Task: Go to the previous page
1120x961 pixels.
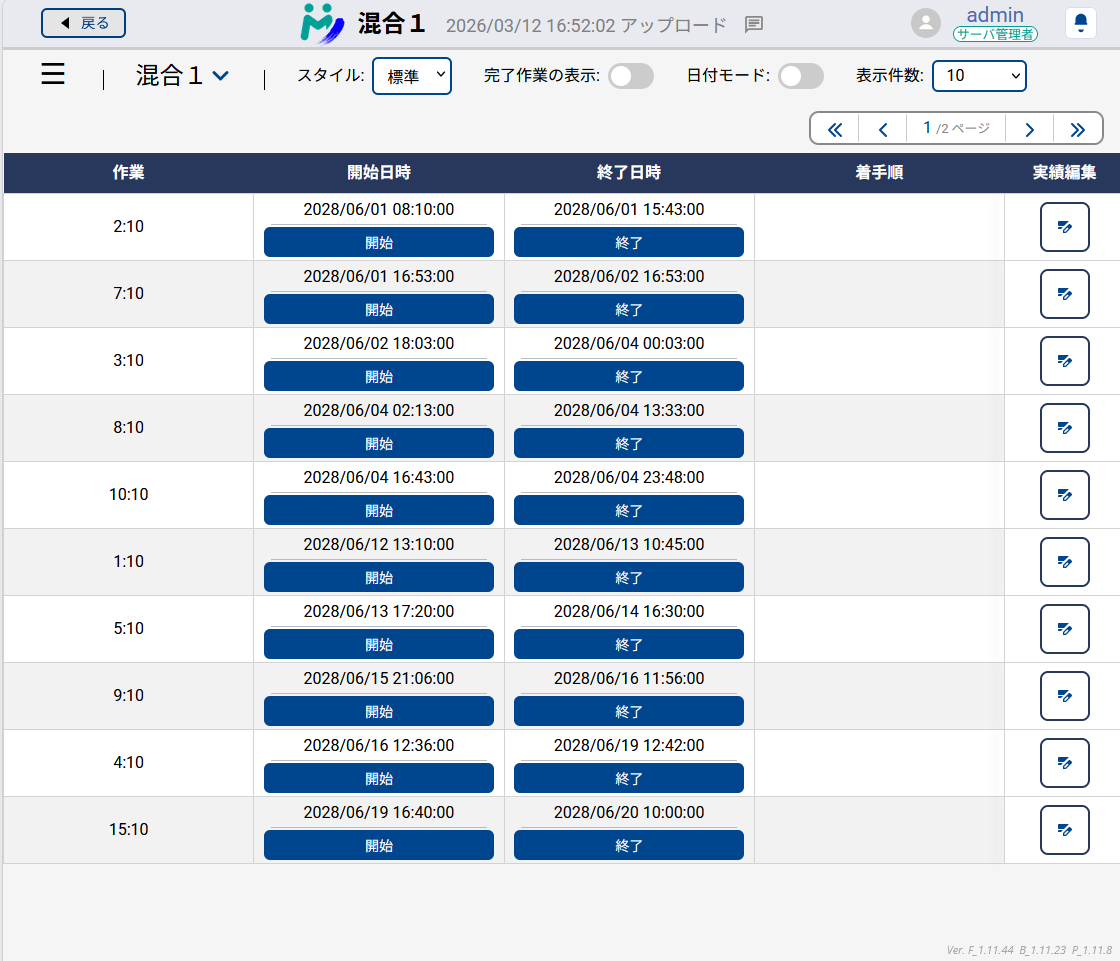Action: point(883,129)
